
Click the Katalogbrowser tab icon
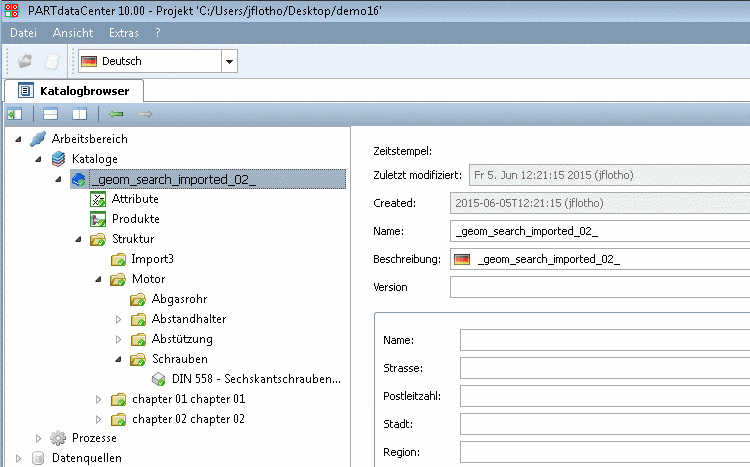pyautogui.click(x=25, y=90)
